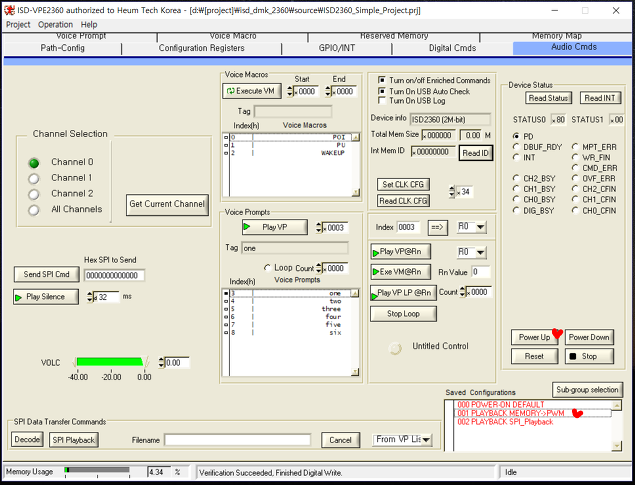Screen dimensions: 635x485
Task: Select 002 PLAYBACK SPI_Playback configuration
Action: (533, 422)
